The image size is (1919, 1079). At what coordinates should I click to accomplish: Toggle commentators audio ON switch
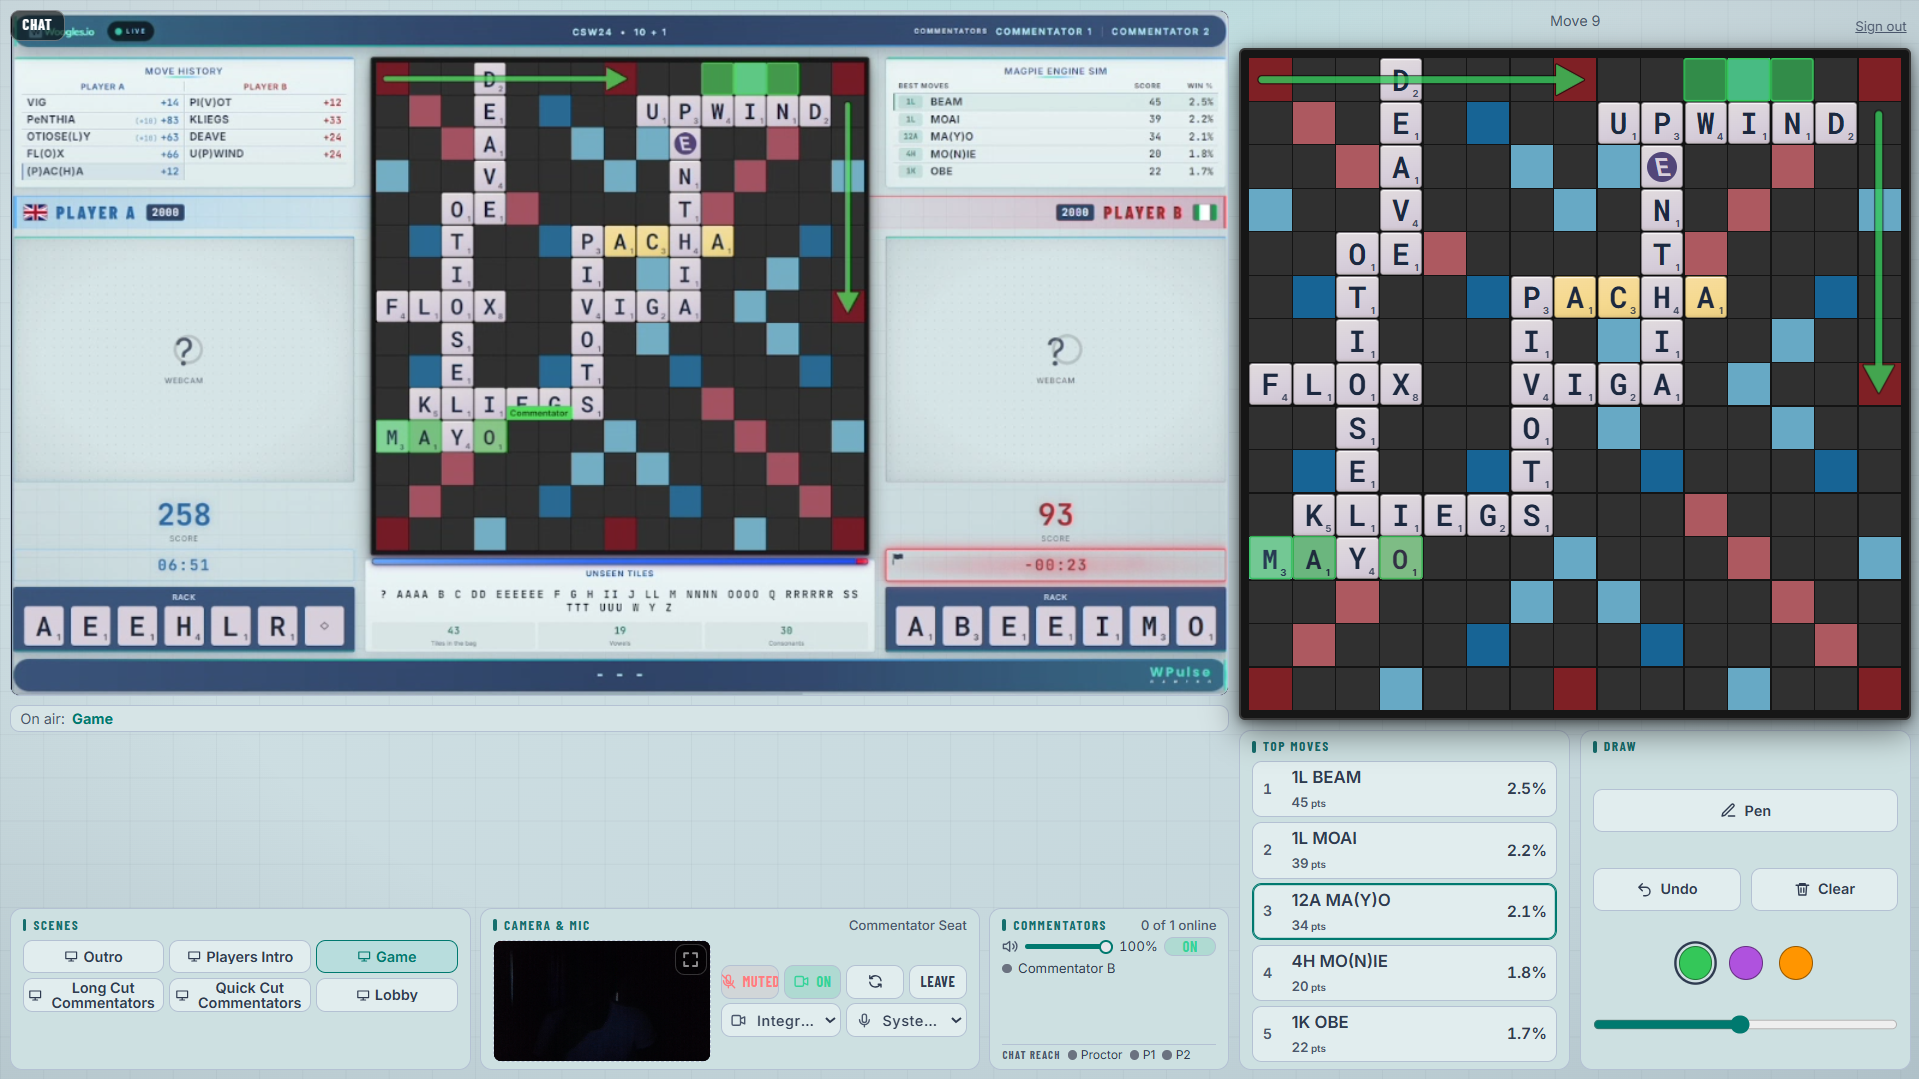[x=1190, y=947]
